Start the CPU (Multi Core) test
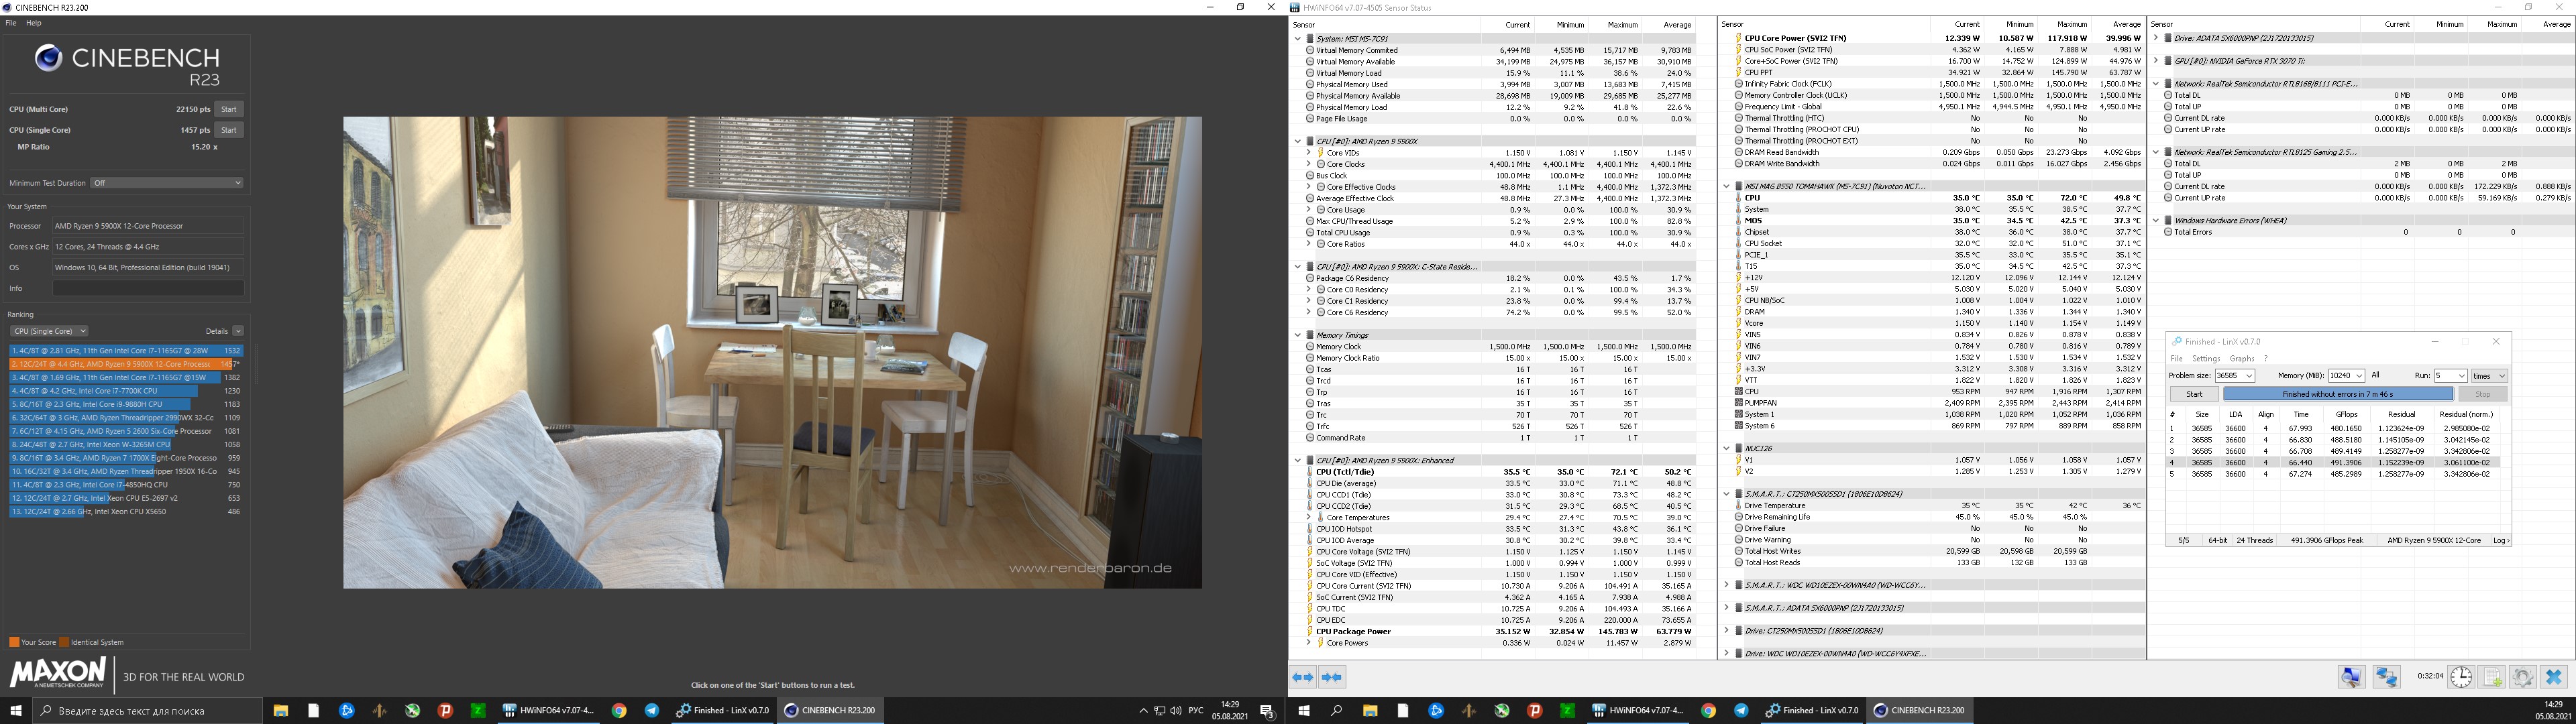Screen dimensions: 2576x724 point(229,109)
